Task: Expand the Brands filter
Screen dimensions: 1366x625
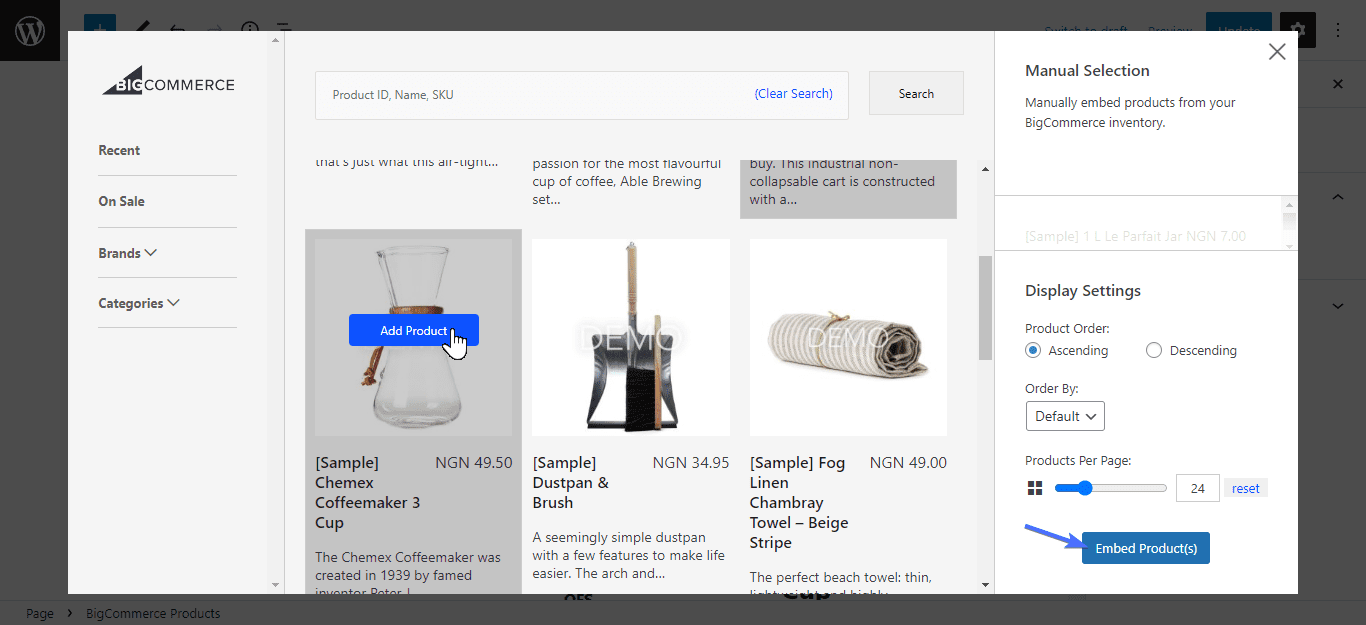Action: tap(128, 253)
